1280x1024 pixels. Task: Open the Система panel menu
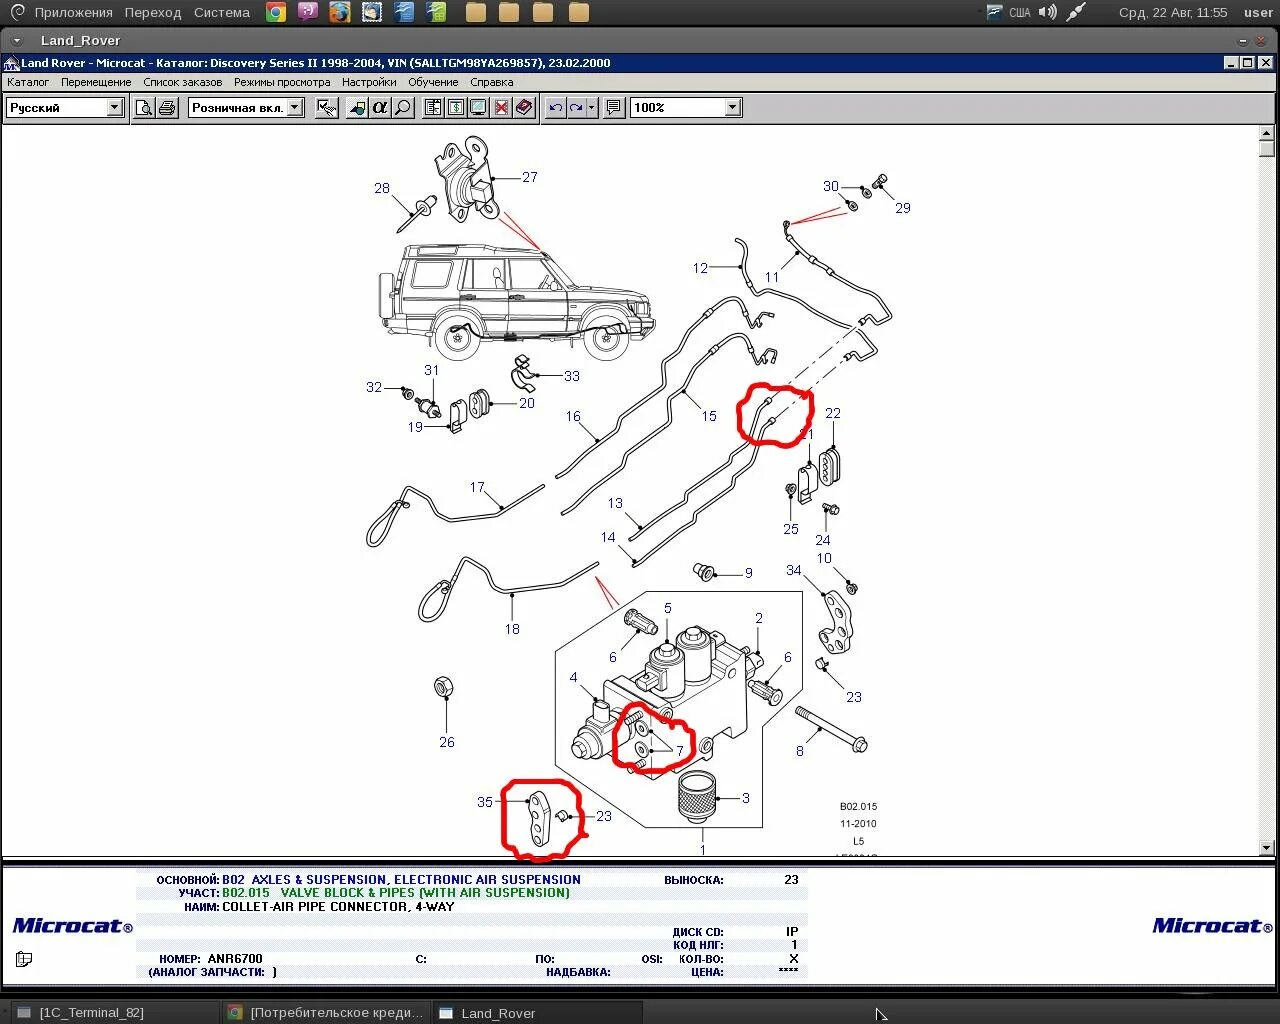(x=222, y=12)
